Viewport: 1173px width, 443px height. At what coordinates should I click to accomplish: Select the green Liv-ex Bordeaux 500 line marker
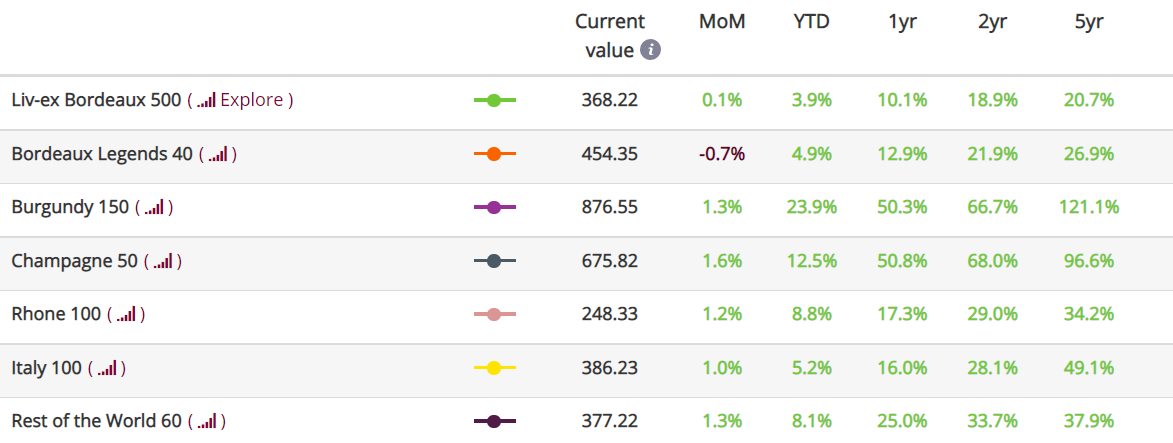tap(494, 100)
